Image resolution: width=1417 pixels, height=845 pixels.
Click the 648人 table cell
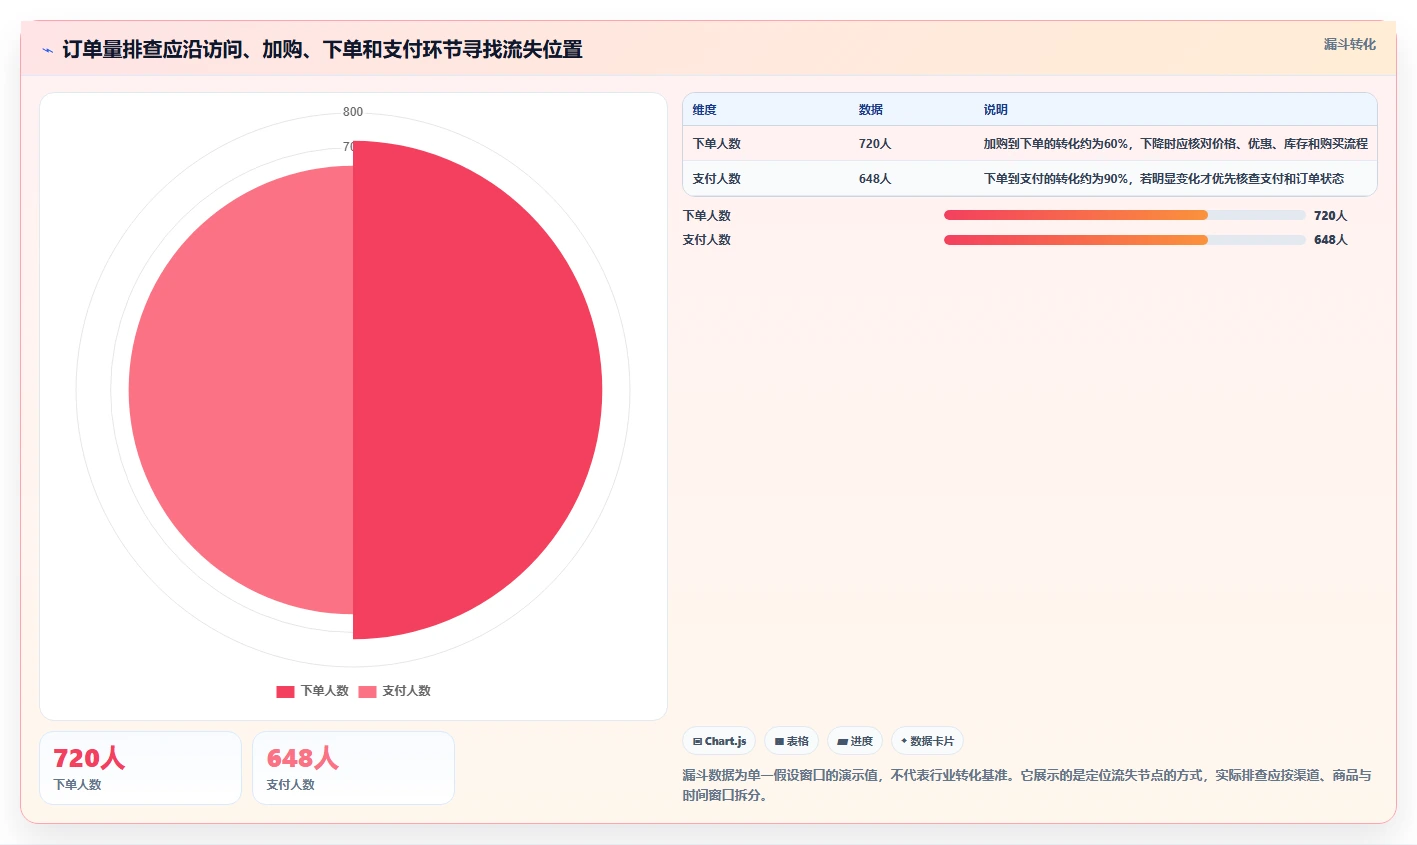click(x=874, y=179)
